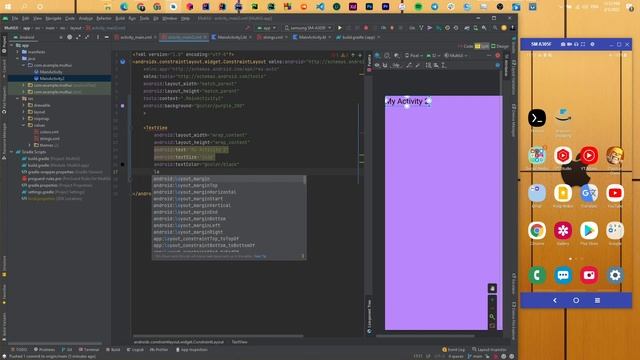Click the design surface select icon in the layout toolbar
This screenshot has width=640, height=360.
tap(378, 56)
